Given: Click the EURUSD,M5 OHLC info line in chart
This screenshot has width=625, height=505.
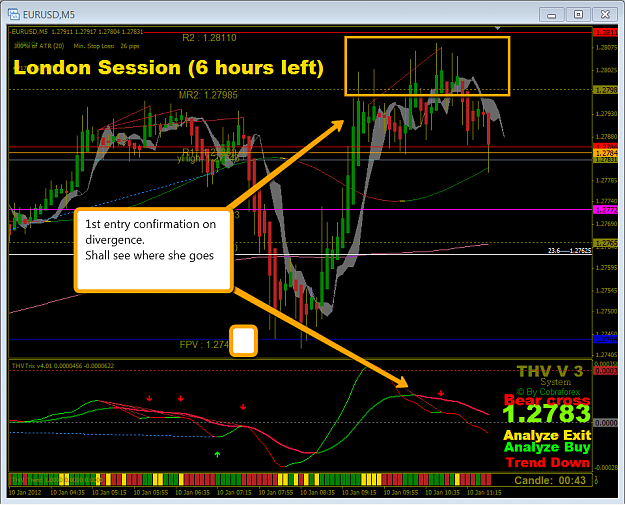Looking at the screenshot, I should point(77,31).
